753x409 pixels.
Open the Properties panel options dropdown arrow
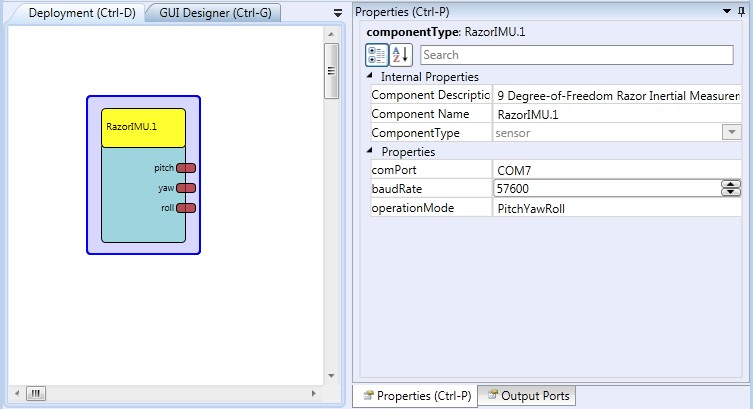727,11
